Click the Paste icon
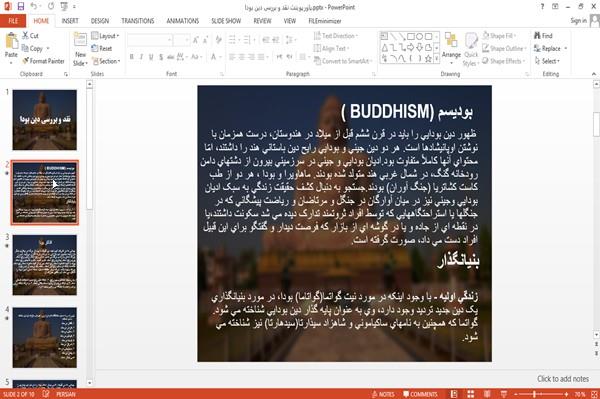600x399 pixels. click(11, 46)
